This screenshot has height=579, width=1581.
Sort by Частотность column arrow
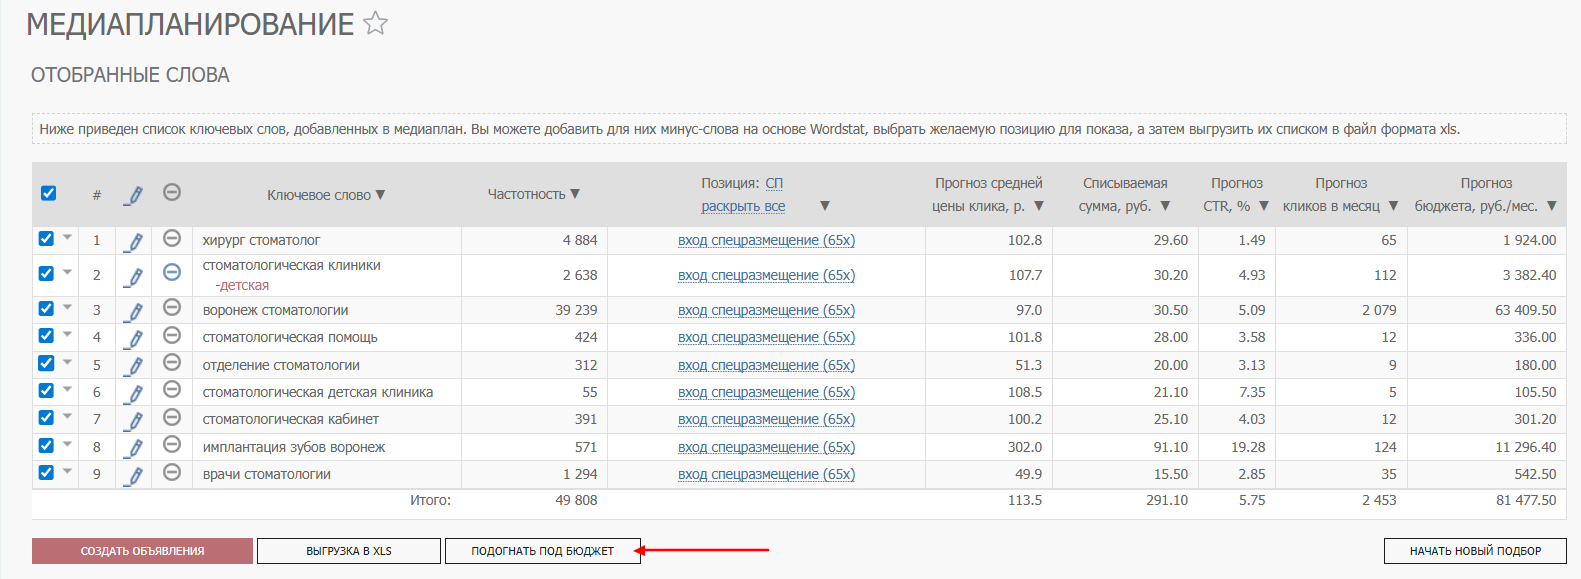pos(575,194)
